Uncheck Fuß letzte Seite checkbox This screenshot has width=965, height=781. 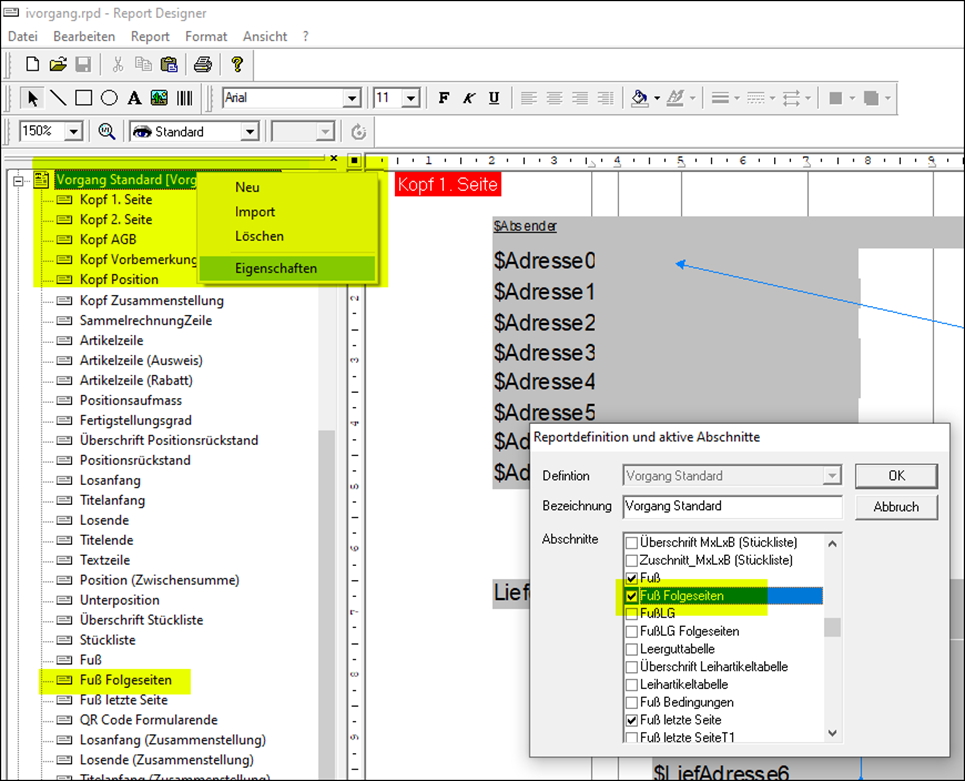click(631, 720)
